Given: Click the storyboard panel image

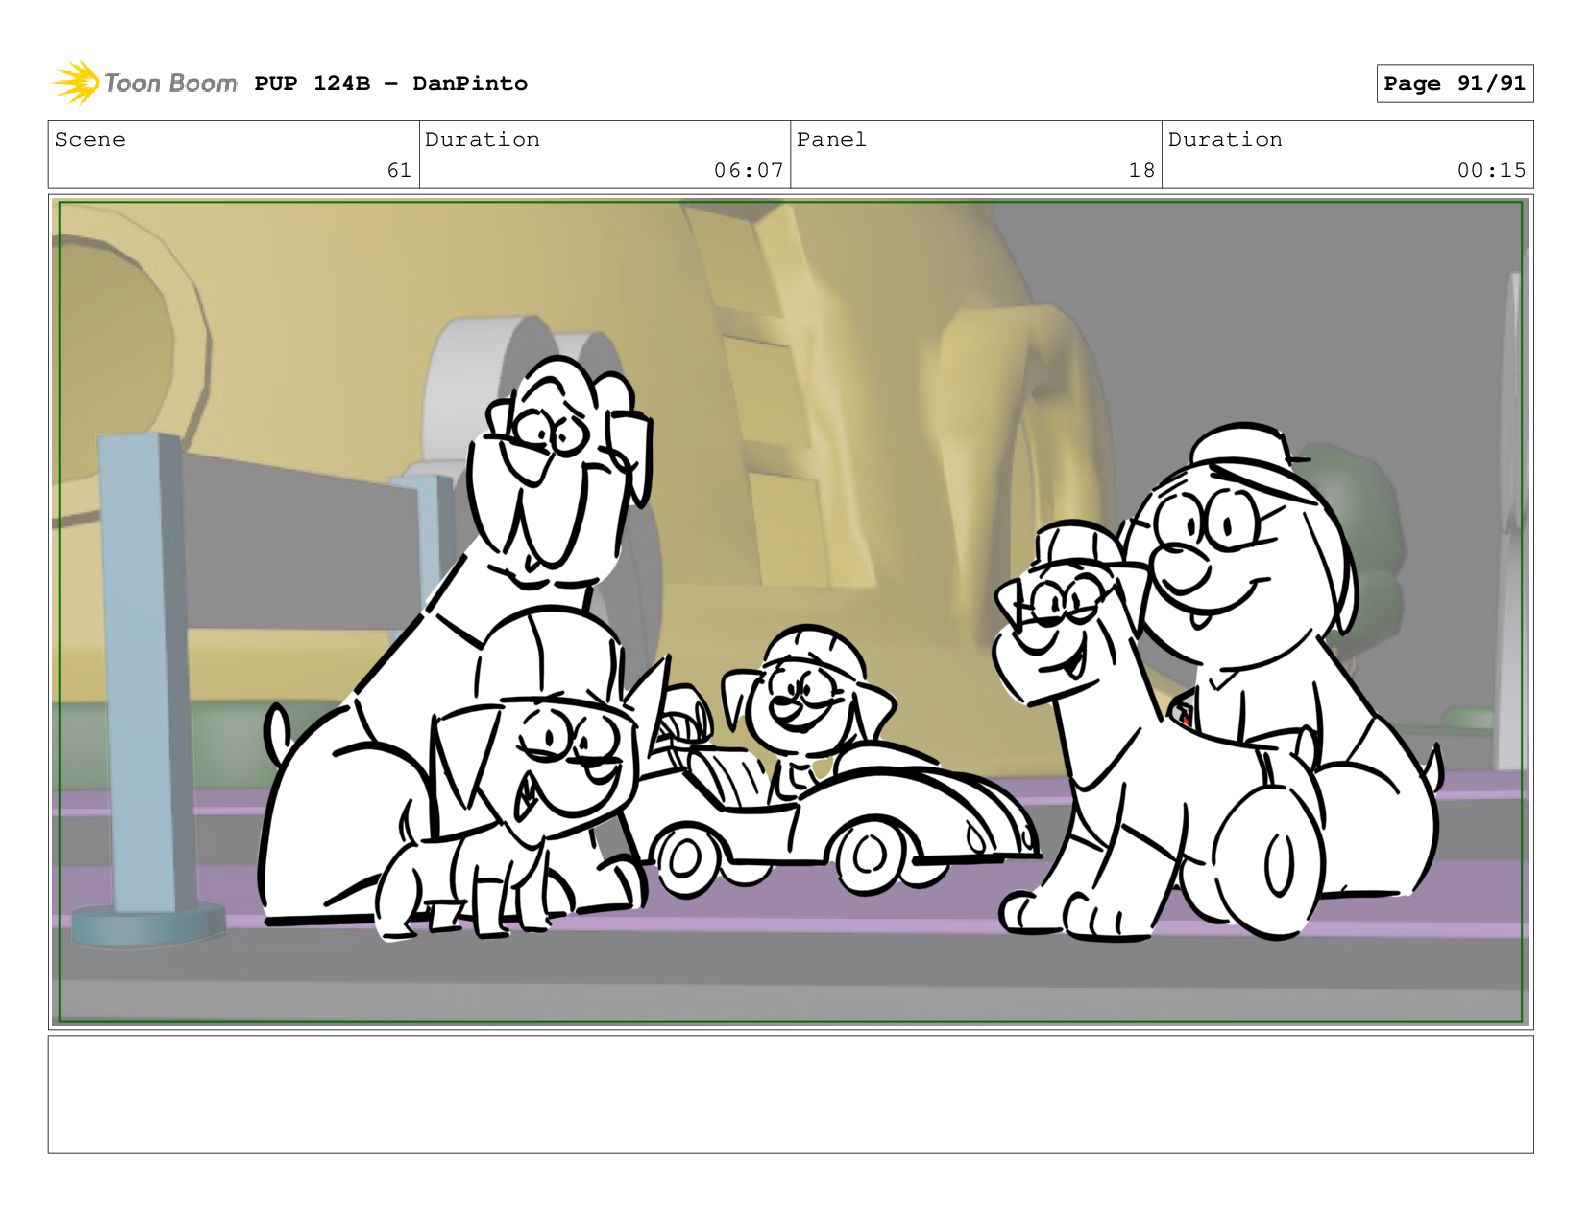Looking at the screenshot, I should pyautogui.click(x=791, y=612).
